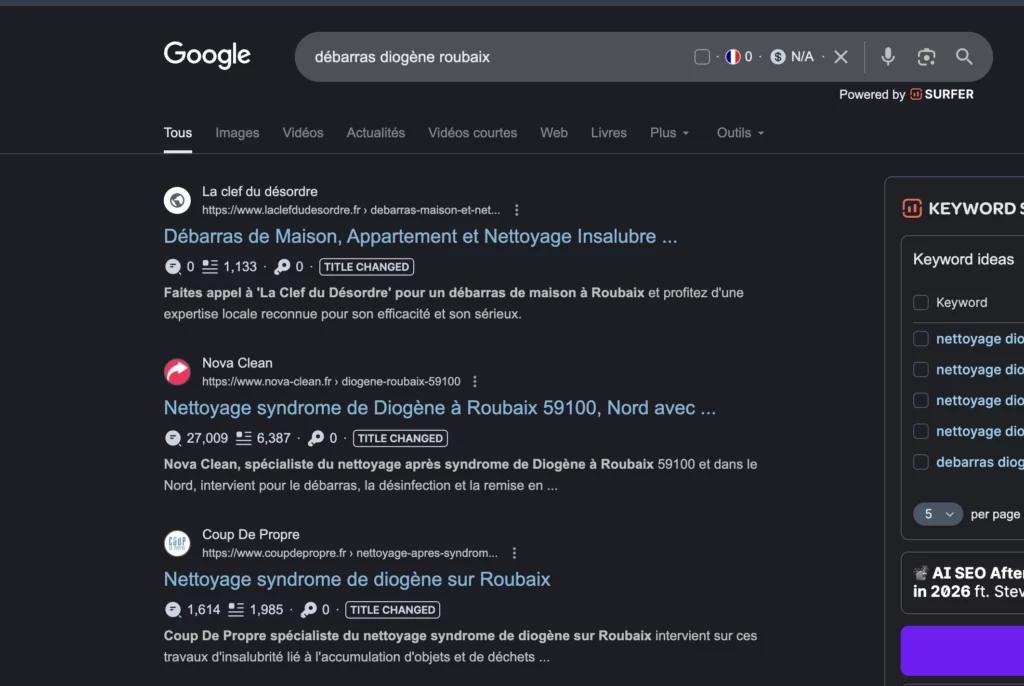The height and width of the screenshot is (686, 1024).
Task: Check the first nettoyage diogène keyword checkbox
Action: click(921, 339)
